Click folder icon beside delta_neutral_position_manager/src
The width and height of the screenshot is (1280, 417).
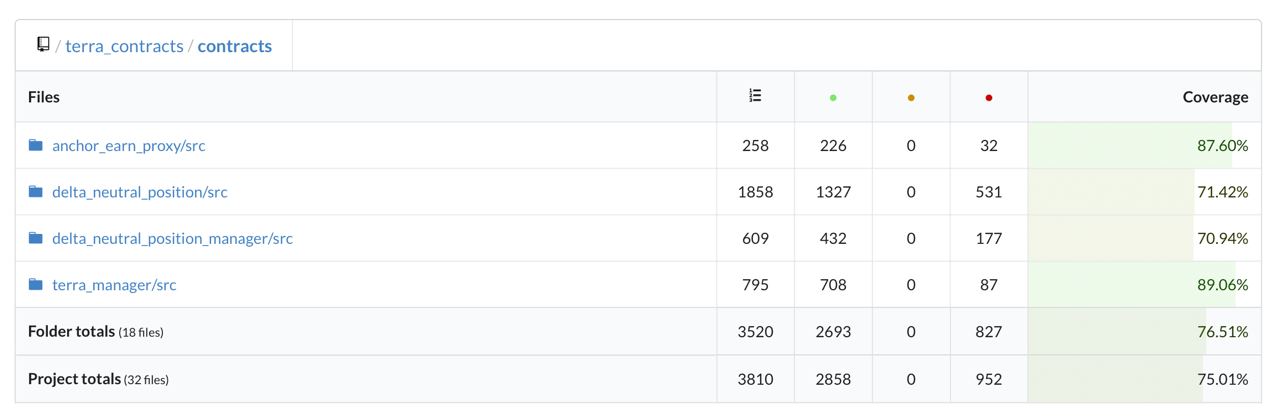pyautogui.click(x=36, y=238)
